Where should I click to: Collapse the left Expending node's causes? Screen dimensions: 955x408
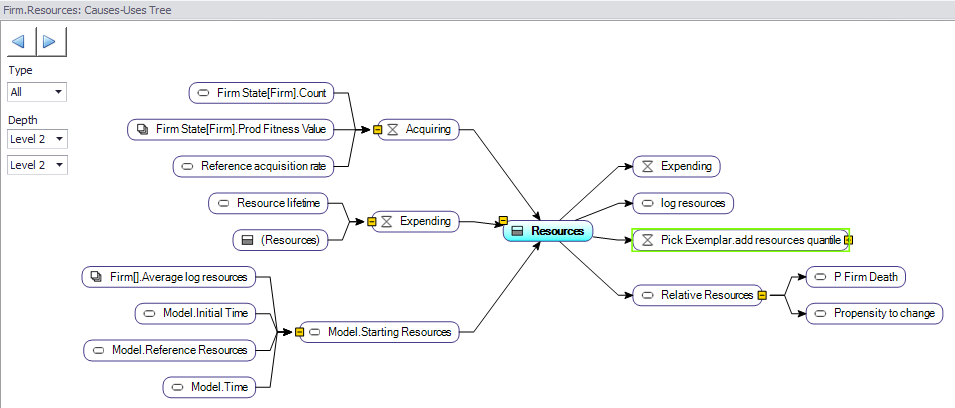[371, 221]
